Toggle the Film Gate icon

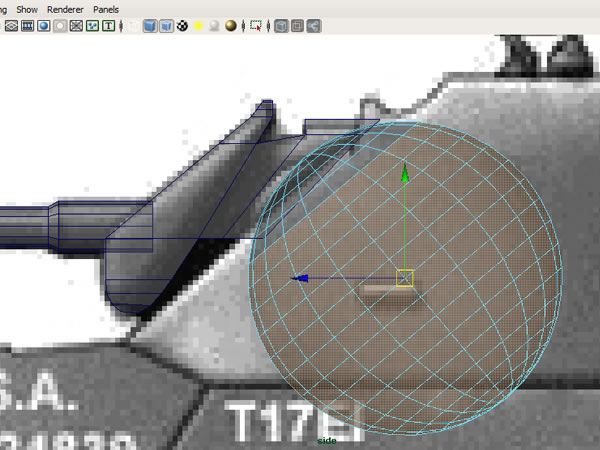coord(28,26)
